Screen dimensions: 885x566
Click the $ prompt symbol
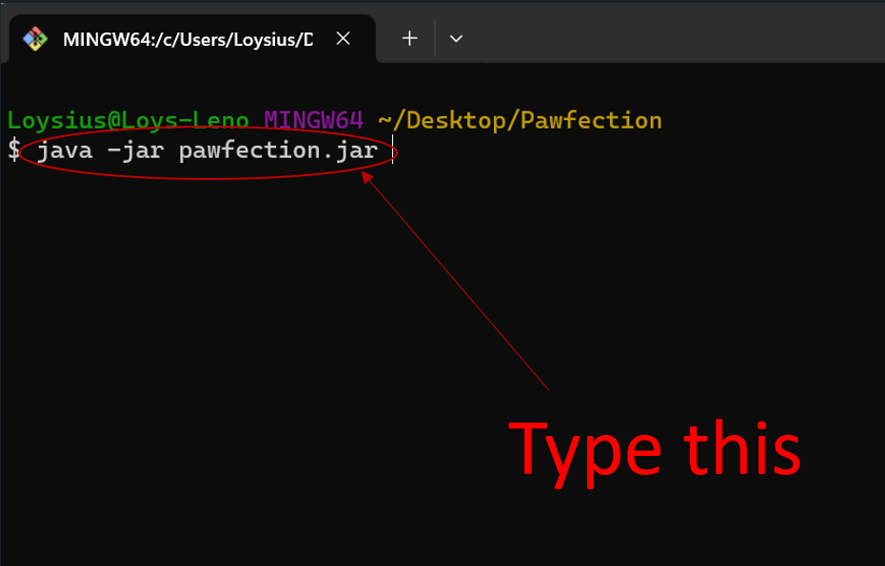click(13, 151)
